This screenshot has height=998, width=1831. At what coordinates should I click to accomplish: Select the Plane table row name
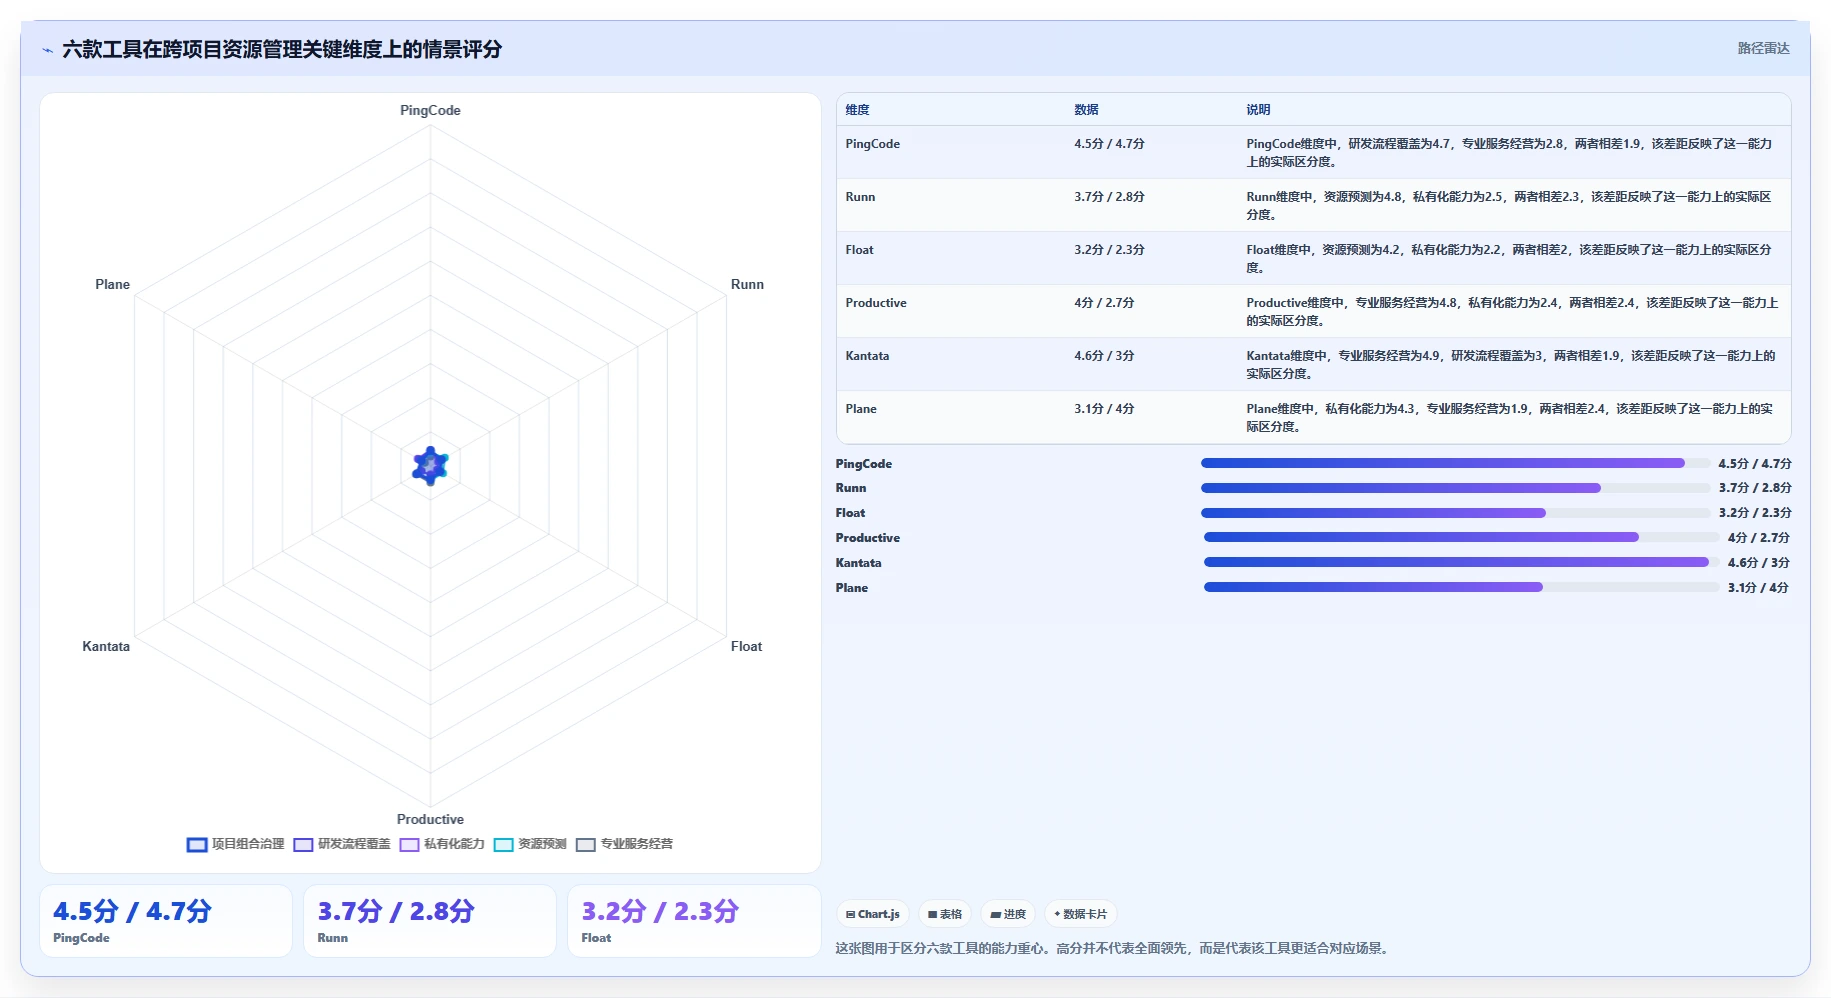click(x=861, y=409)
